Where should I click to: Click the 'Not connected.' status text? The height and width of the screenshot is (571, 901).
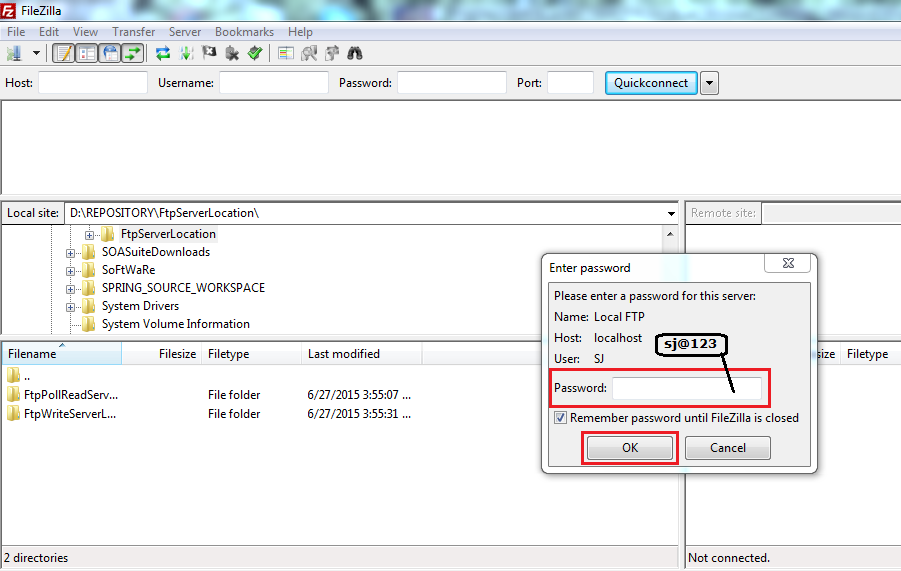tap(729, 558)
